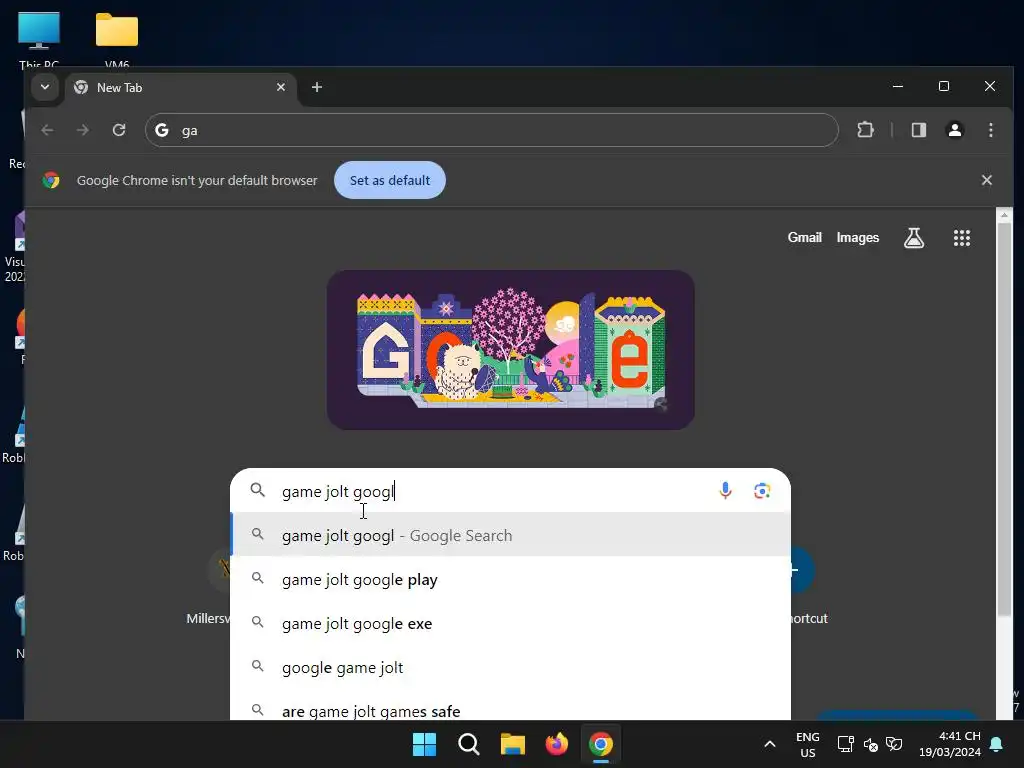The image size is (1024, 768).
Task: Close the New Tab tab
Action: pos(281,87)
